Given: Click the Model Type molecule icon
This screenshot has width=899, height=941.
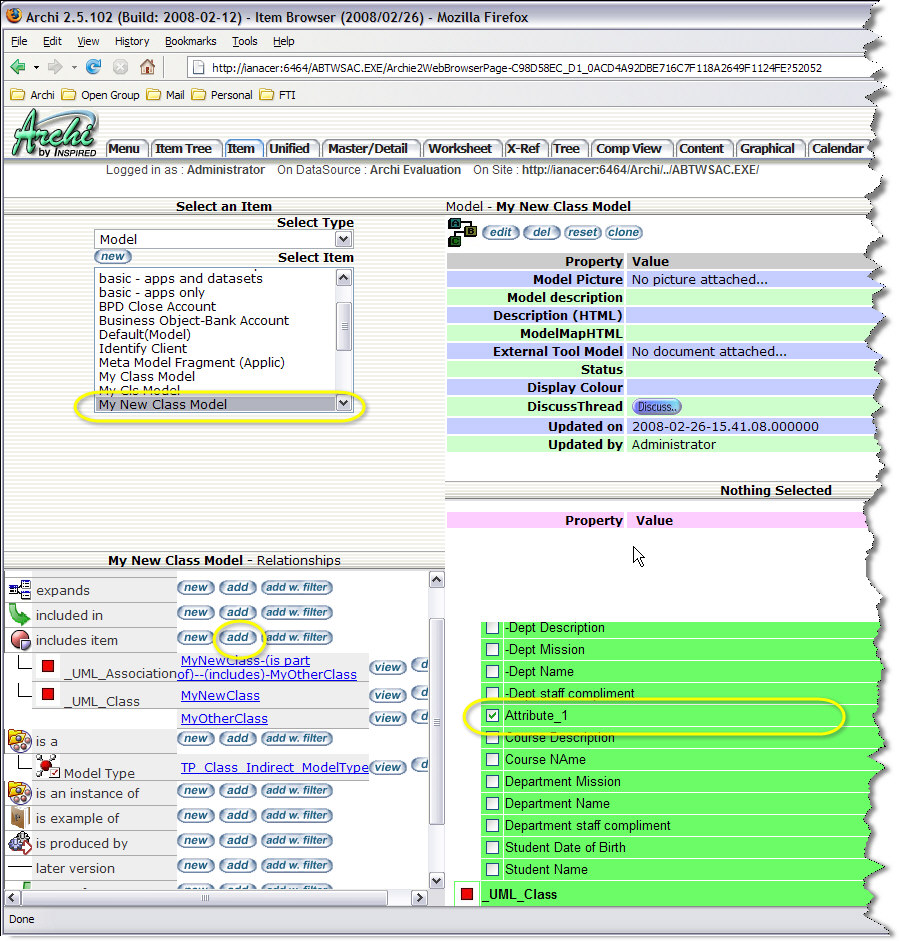Looking at the screenshot, I should [x=47, y=768].
